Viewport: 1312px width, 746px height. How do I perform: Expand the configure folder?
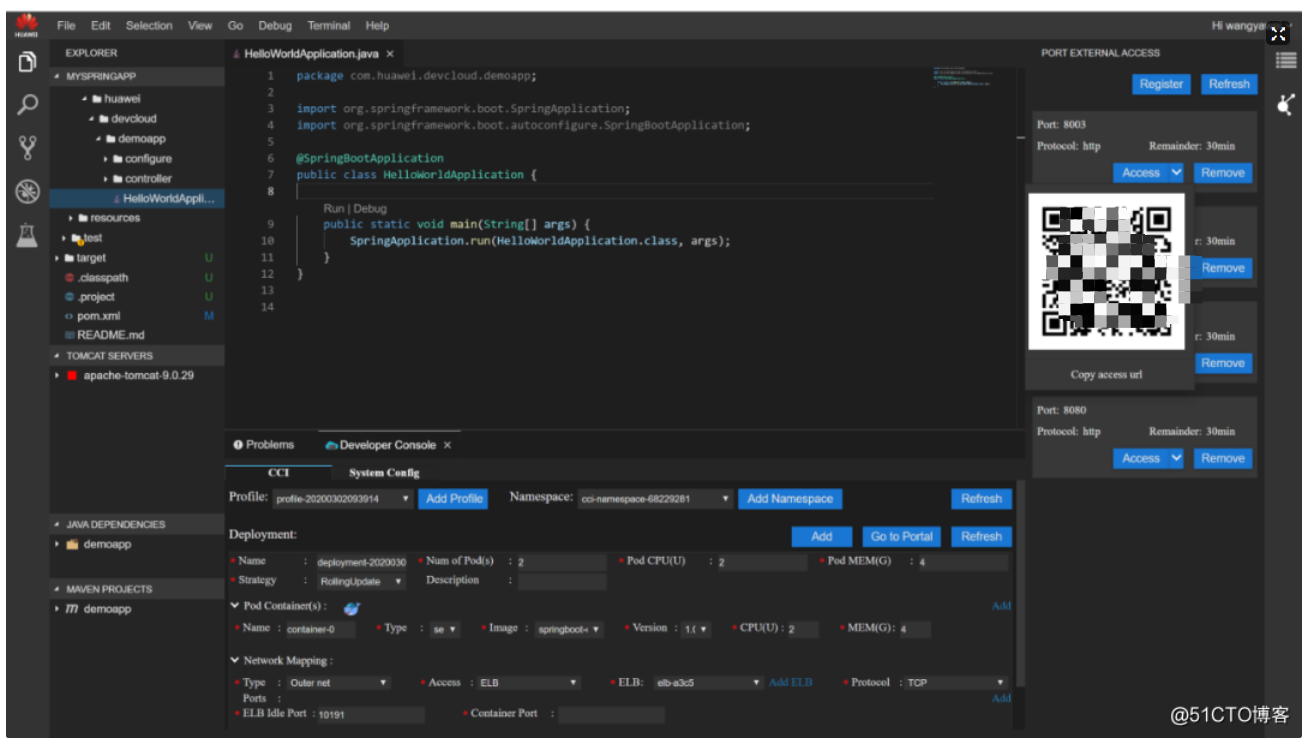[106, 159]
